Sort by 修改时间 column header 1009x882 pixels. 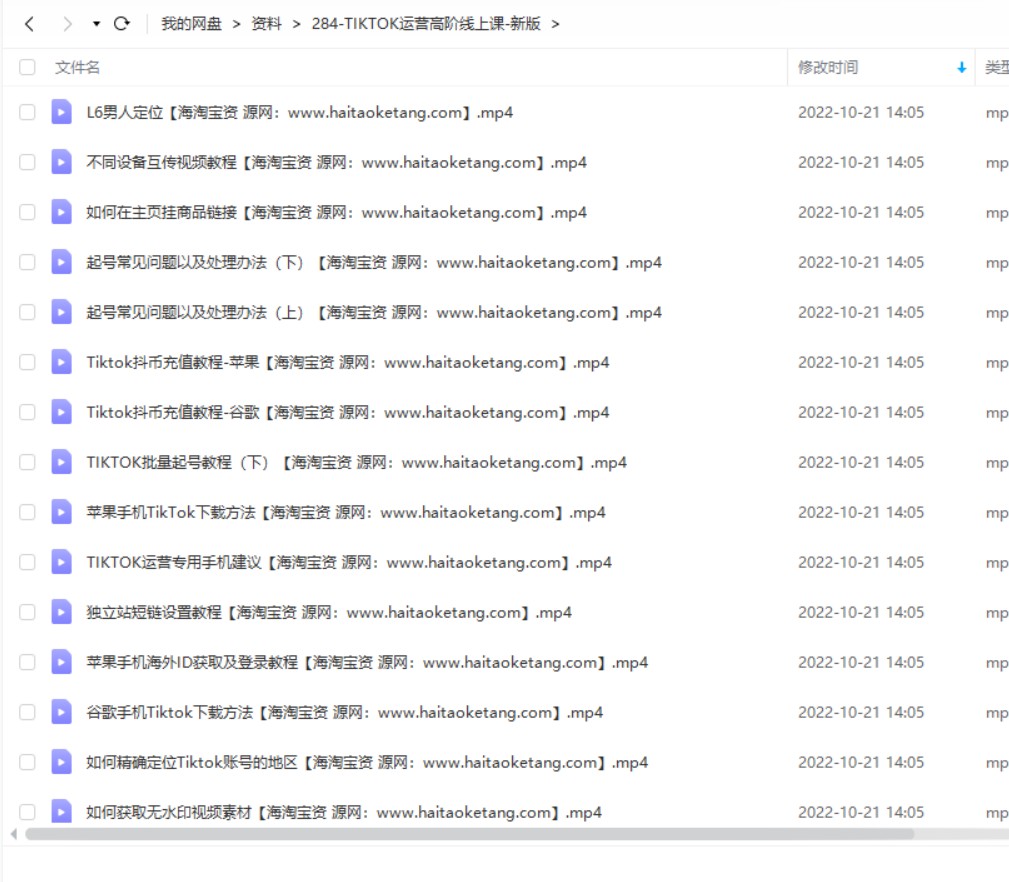(x=828, y=68)
